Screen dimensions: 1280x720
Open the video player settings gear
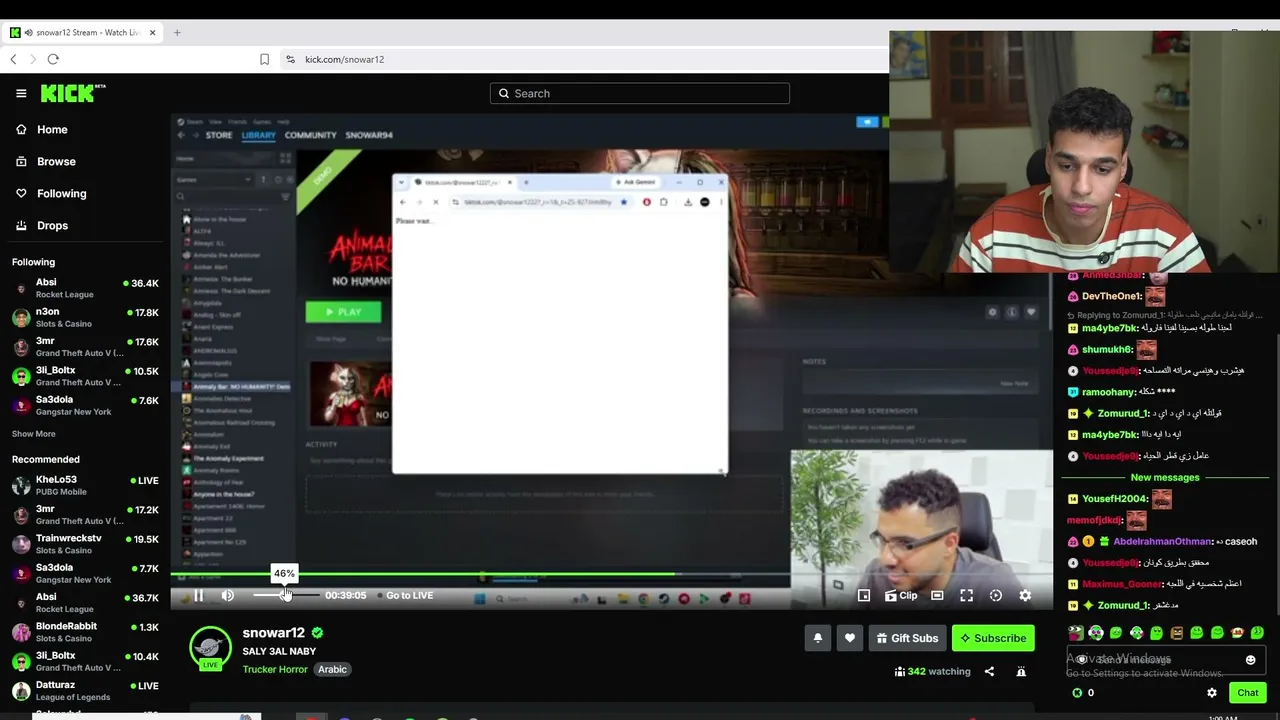[x=1025, y=596]
